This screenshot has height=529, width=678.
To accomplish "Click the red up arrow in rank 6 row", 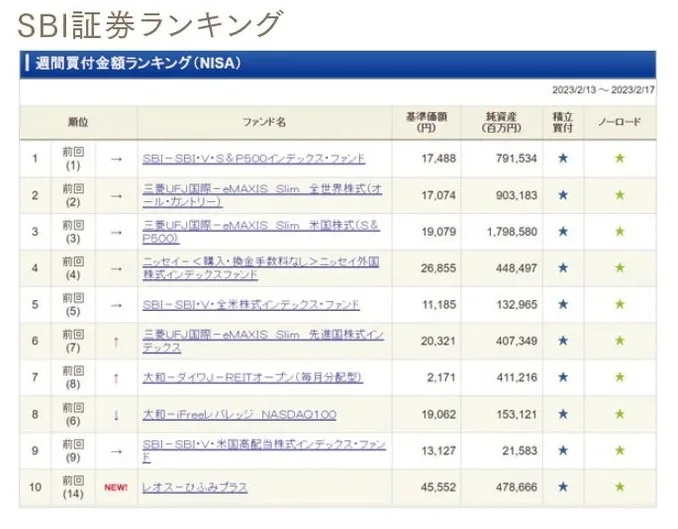I will point(116,342).
